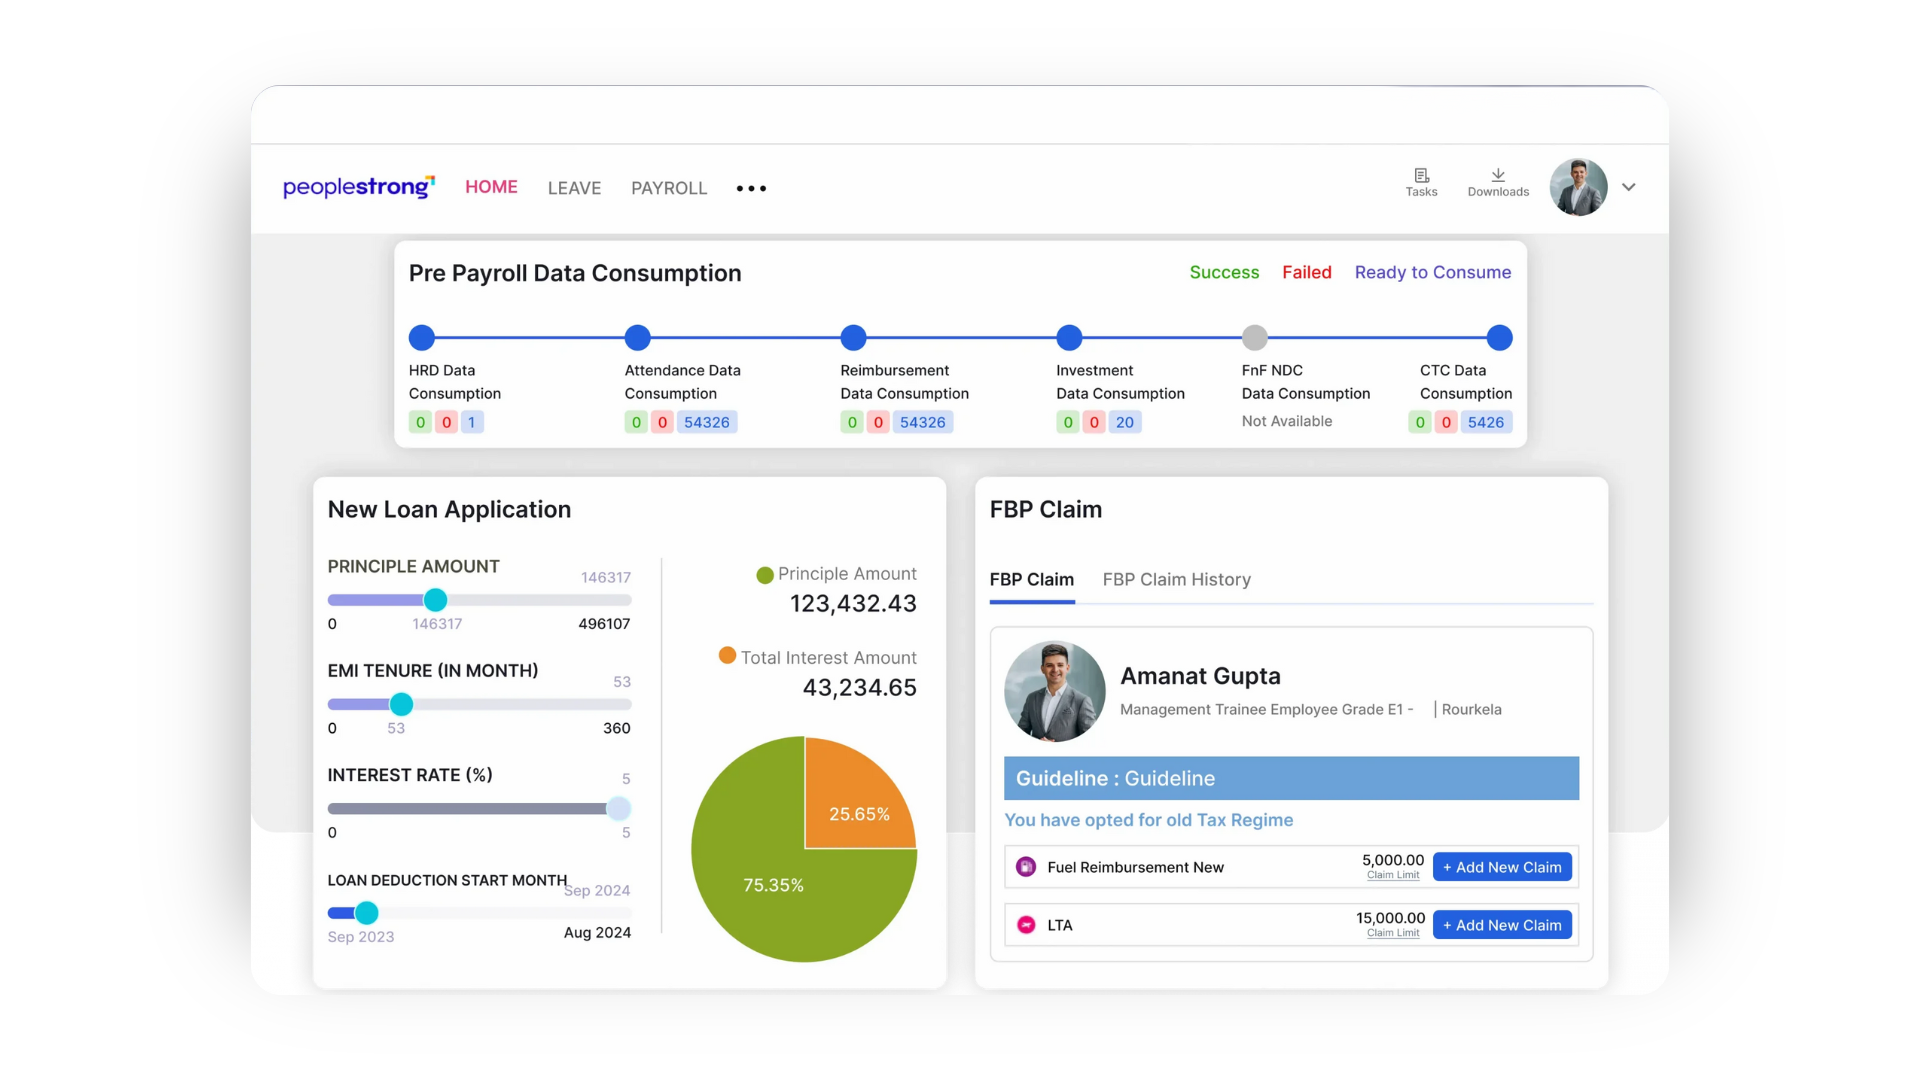
Task: Click the peoplestrong logo
Action: (358, 187)
